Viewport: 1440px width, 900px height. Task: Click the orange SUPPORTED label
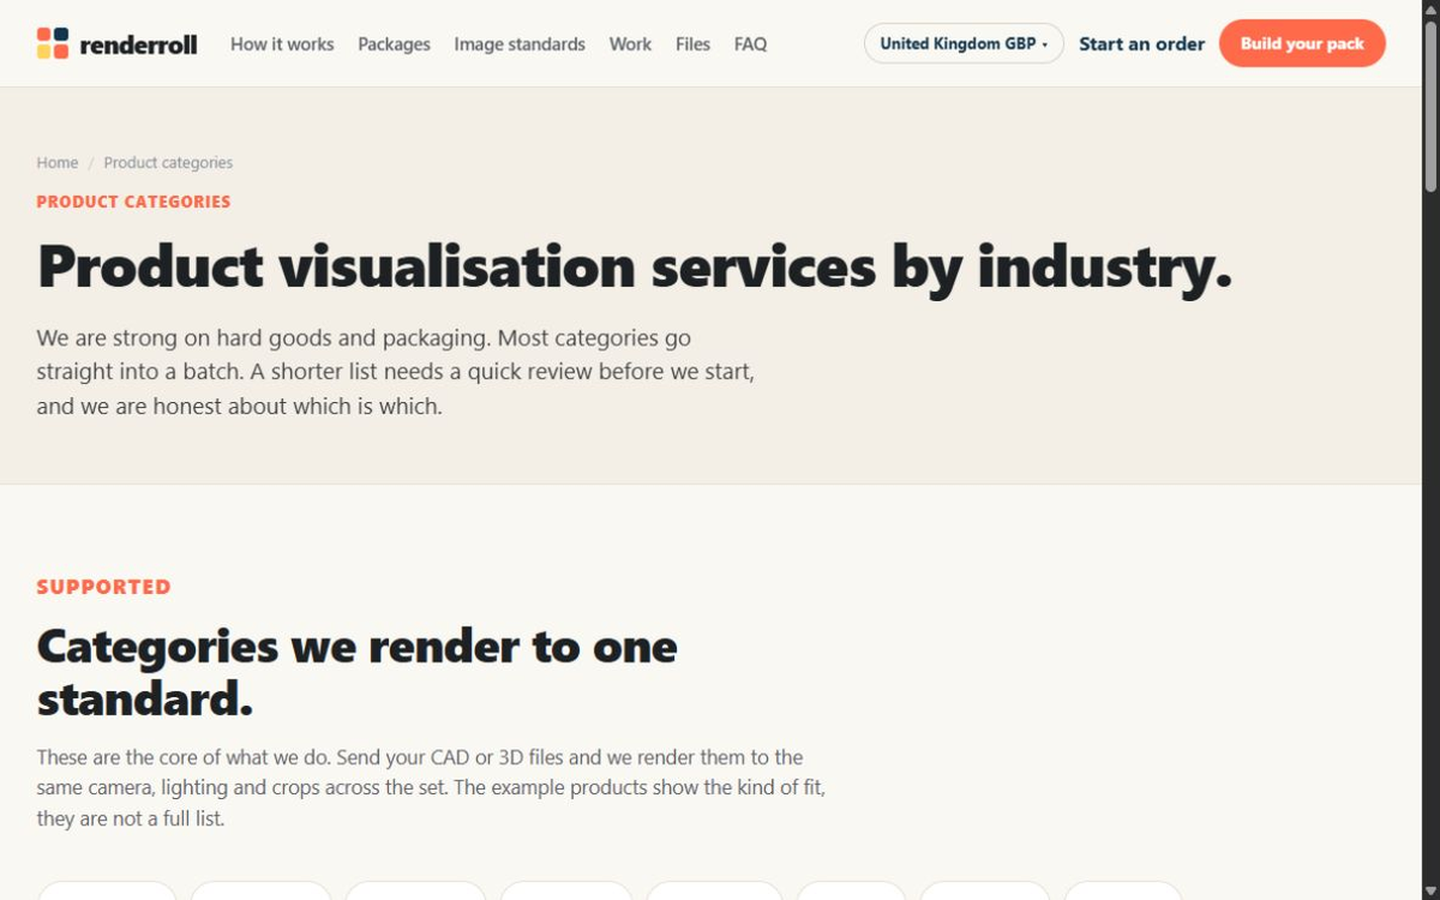pyautogui.click(x=104, y=587)
